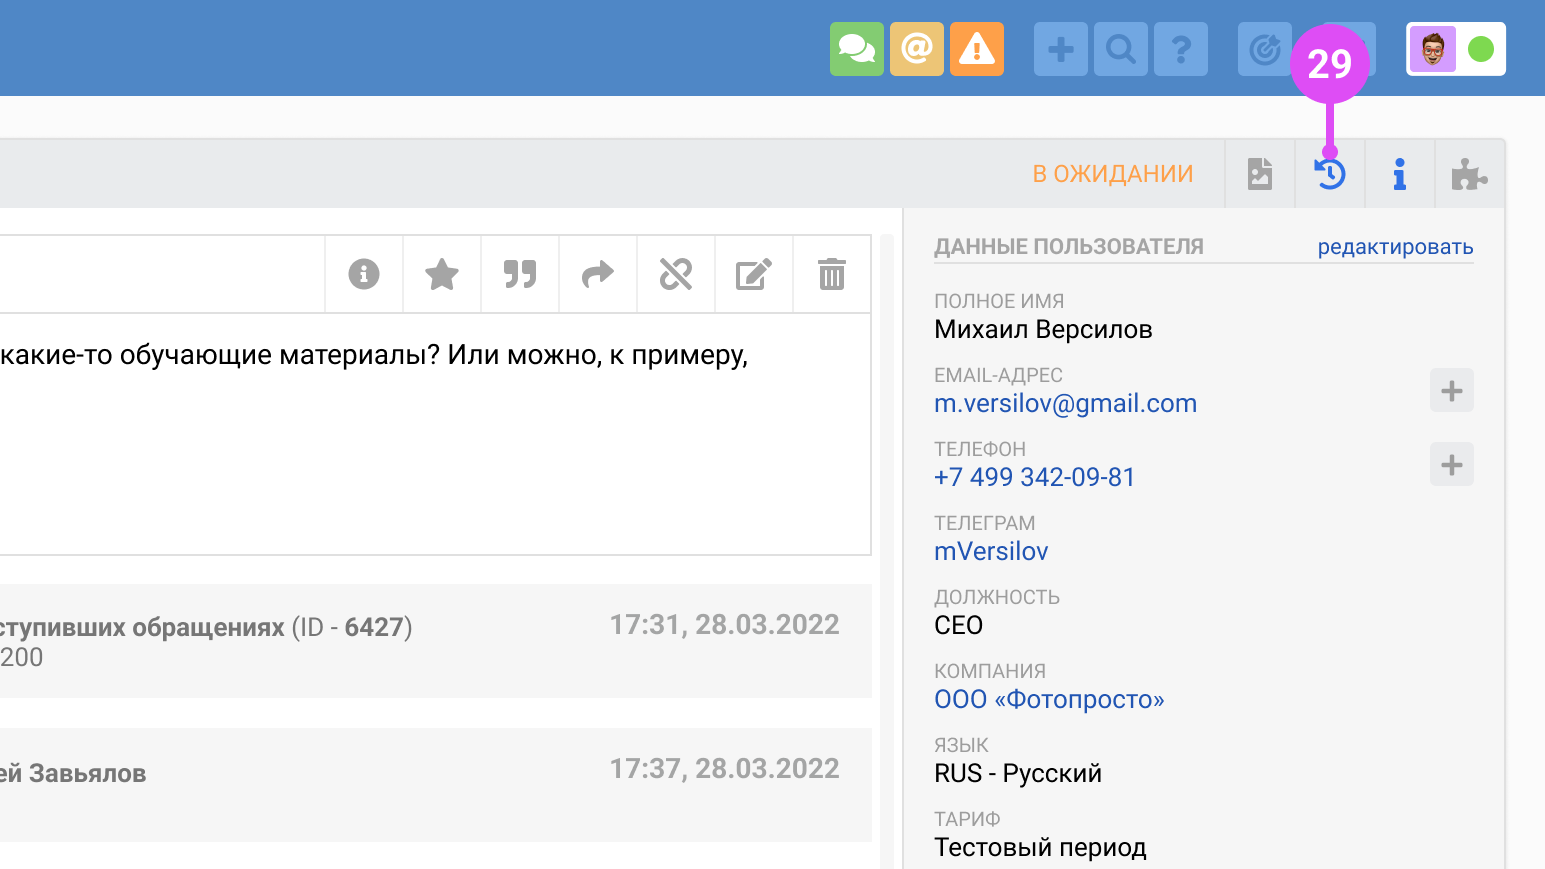Open the chats icon in header
1545x869 pixels.
(x=856, y=49)
